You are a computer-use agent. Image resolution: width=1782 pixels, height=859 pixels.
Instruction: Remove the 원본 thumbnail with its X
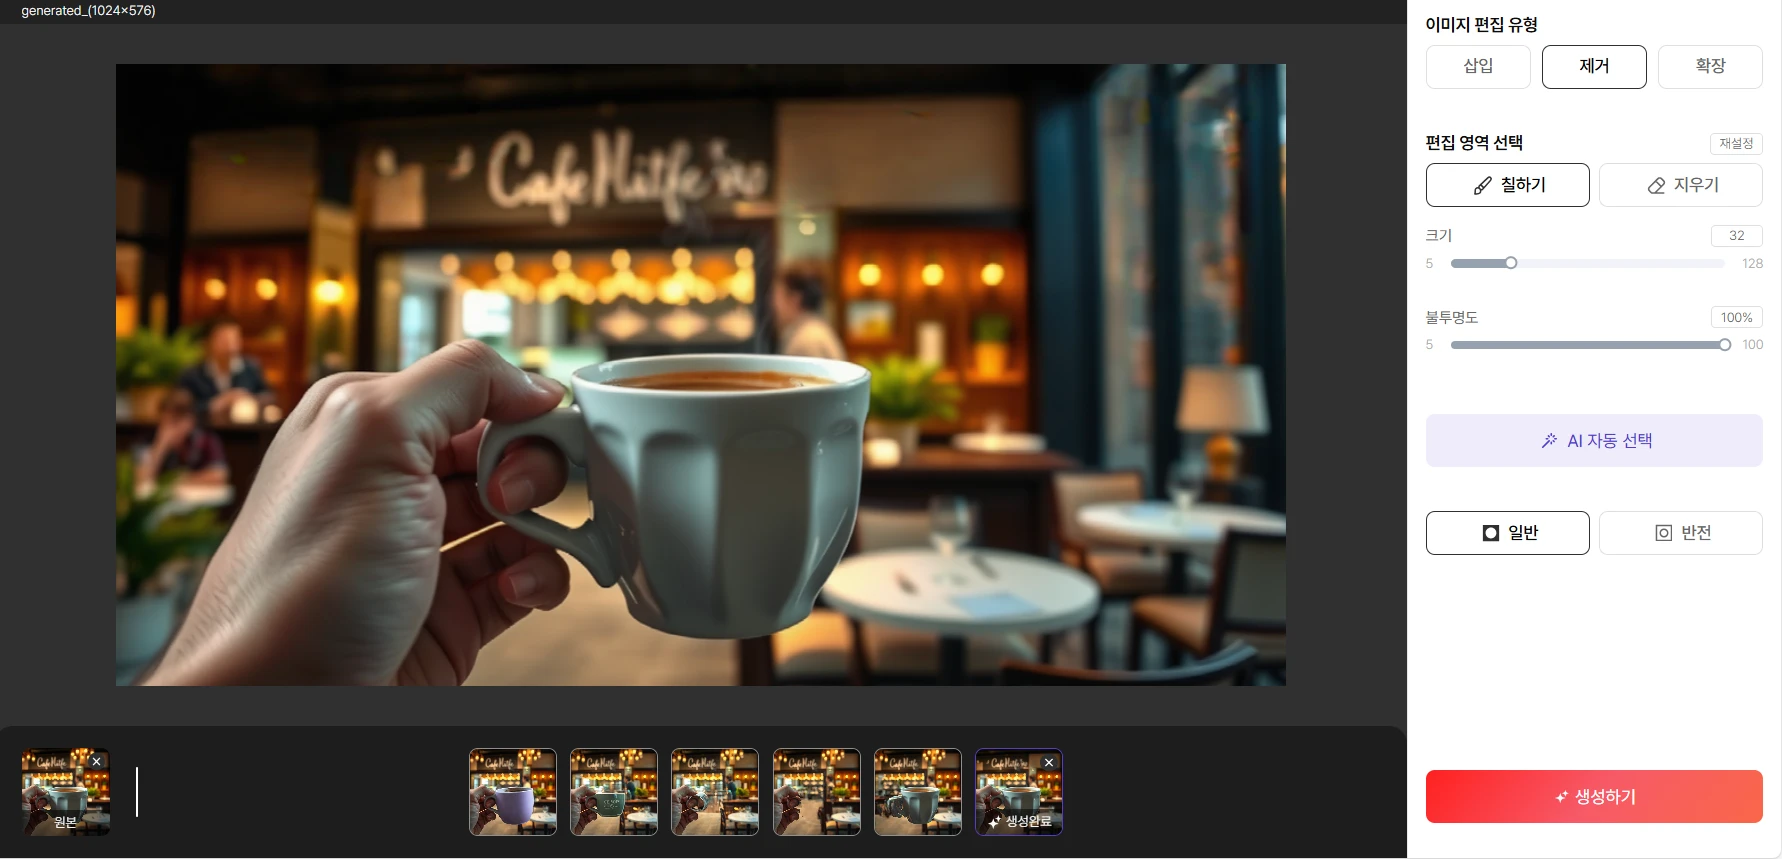(97, 762)
